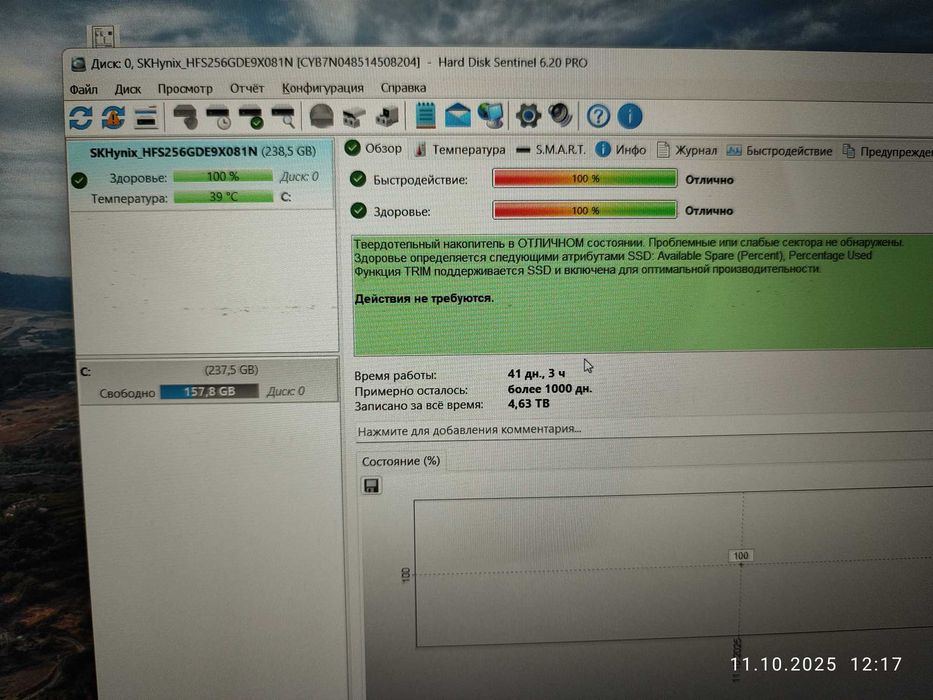Click the green check icon in disk panel
This screenshot has width=933, height=700.
[x=79, y=180]
